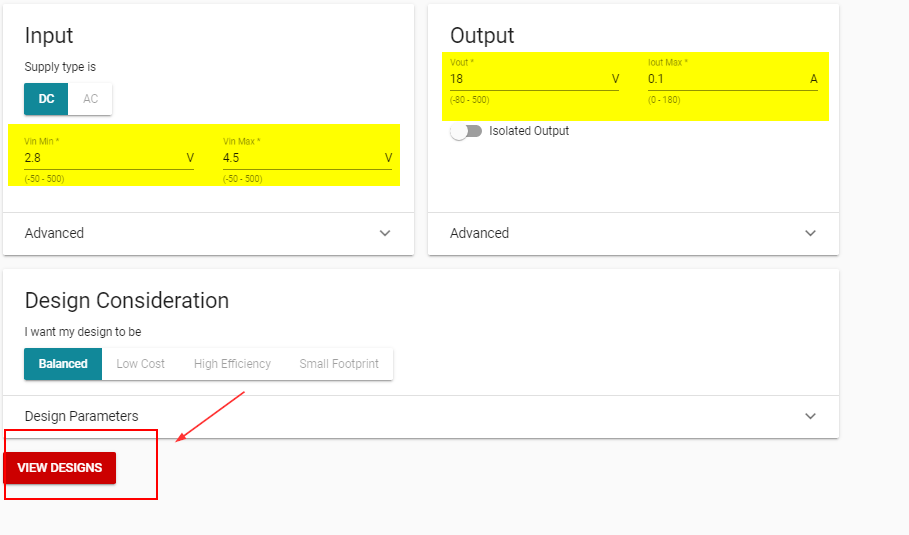The image size is (909, 535).
Task: Click the chevron in Output's Advanced row
Action: (811, 233)
